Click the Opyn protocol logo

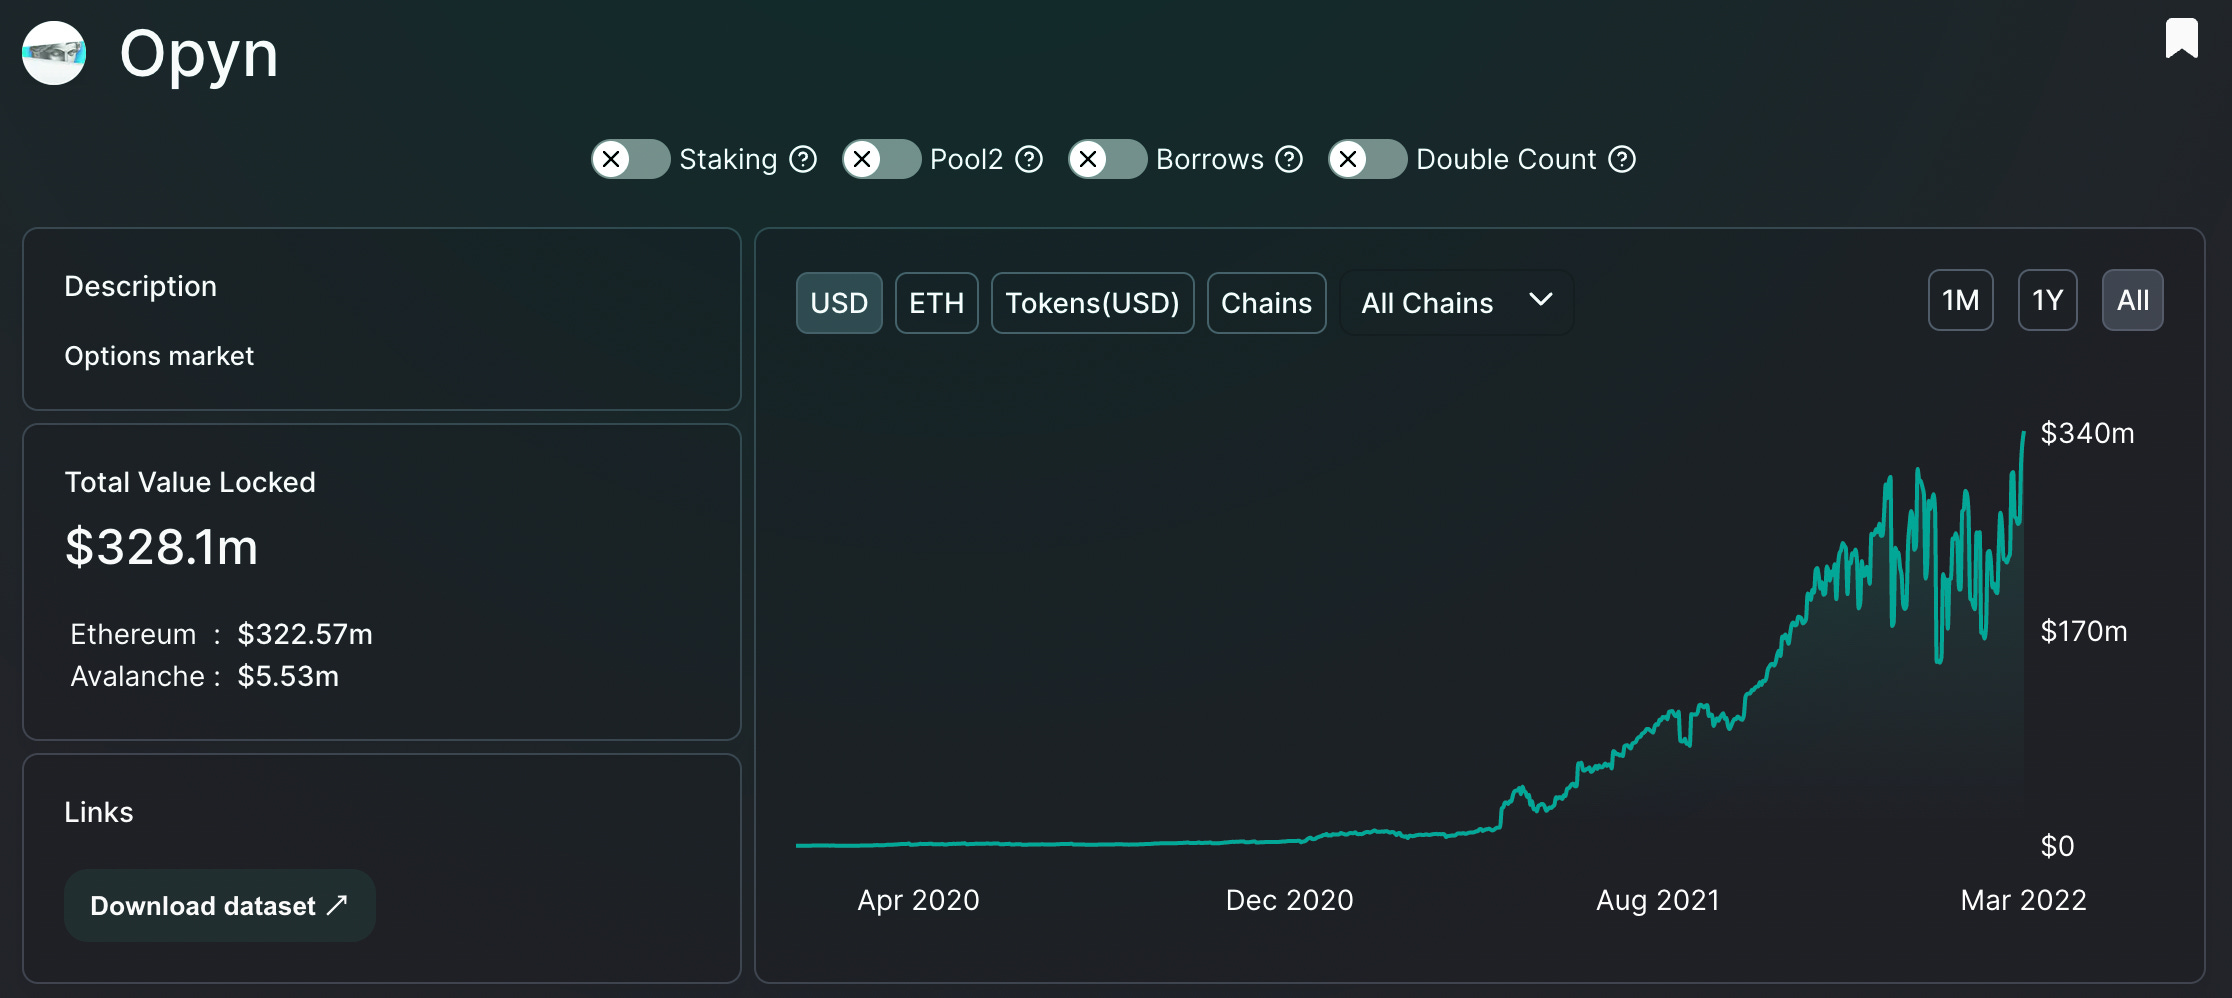click(x=54, y=53)
